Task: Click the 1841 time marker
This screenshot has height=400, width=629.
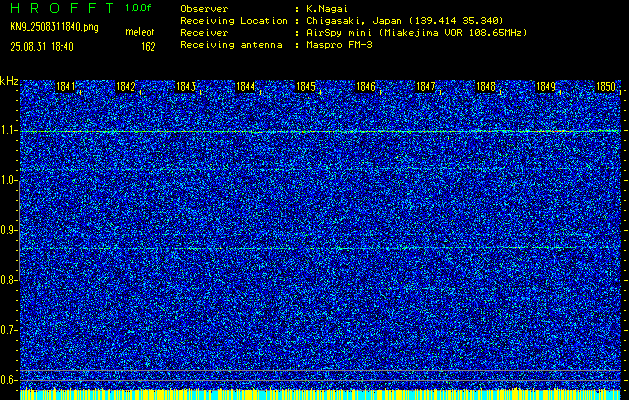Action: click(65, 86)
